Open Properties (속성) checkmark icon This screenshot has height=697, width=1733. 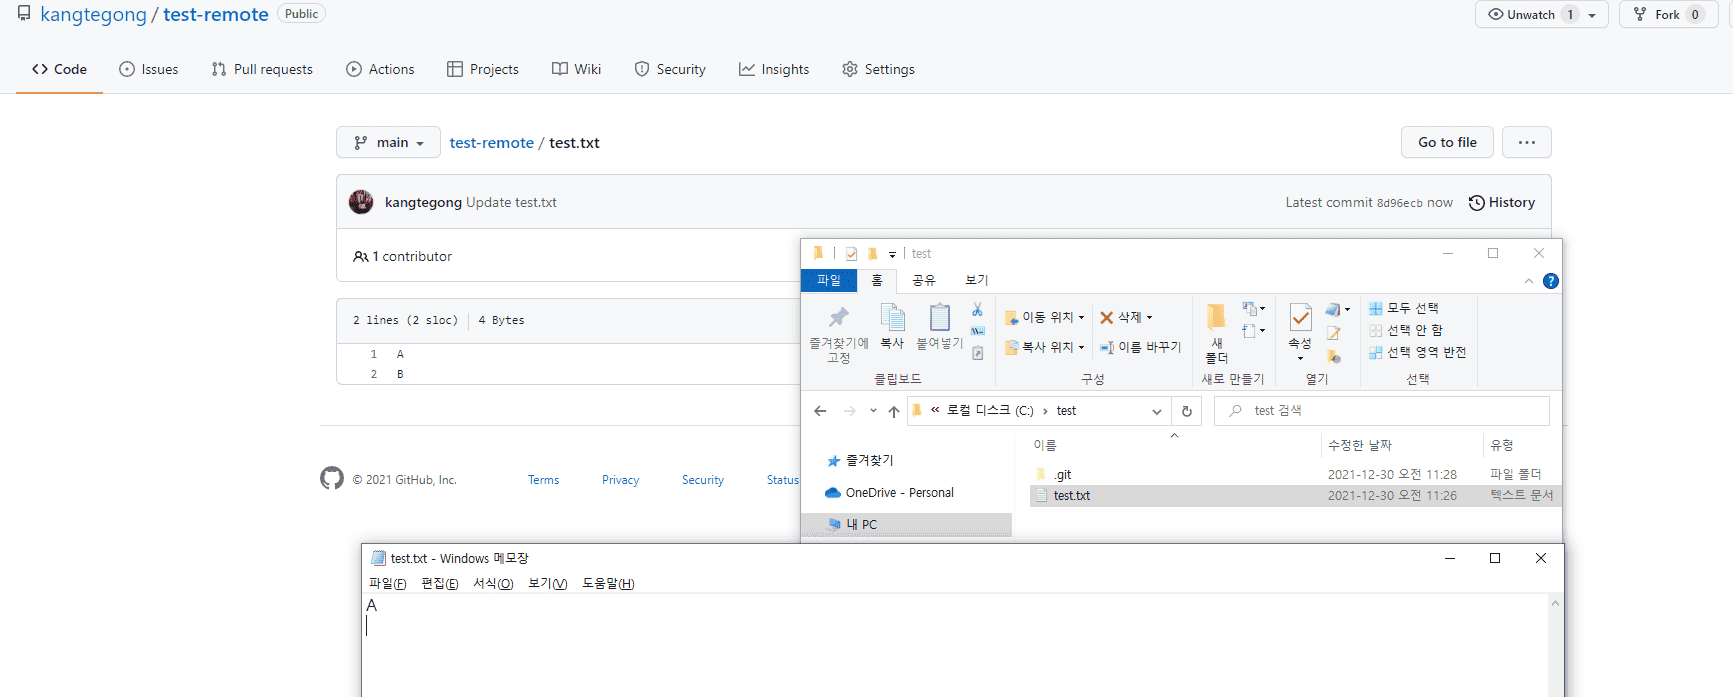(1300, 318)
